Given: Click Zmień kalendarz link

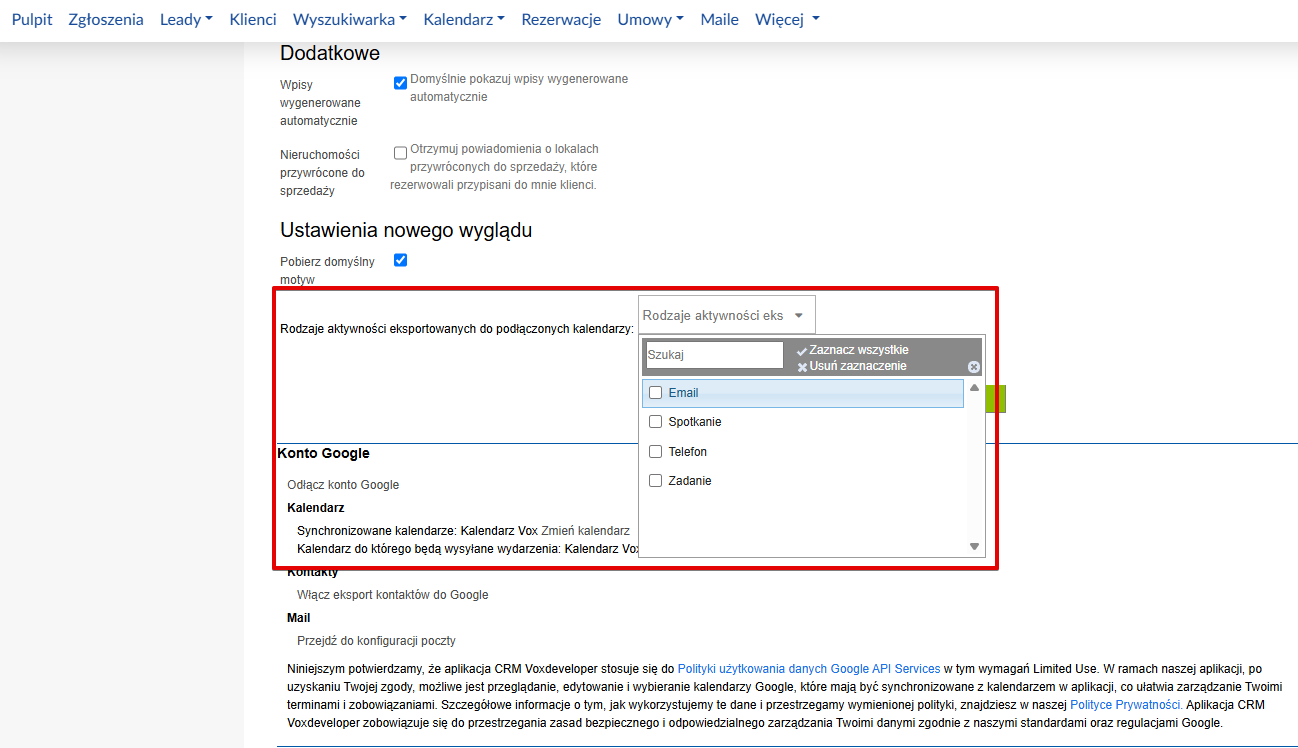Looking at the screenshot, I should (585, 531).
